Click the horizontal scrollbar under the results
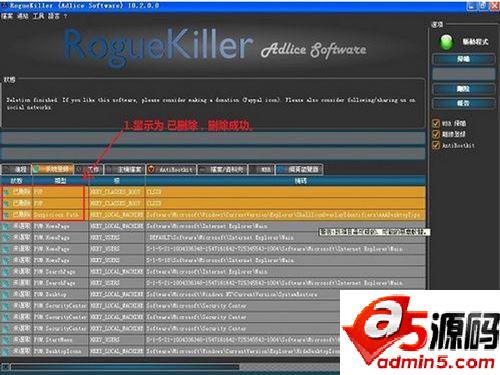Screen dimensions: 500x375 pos(125,367)
